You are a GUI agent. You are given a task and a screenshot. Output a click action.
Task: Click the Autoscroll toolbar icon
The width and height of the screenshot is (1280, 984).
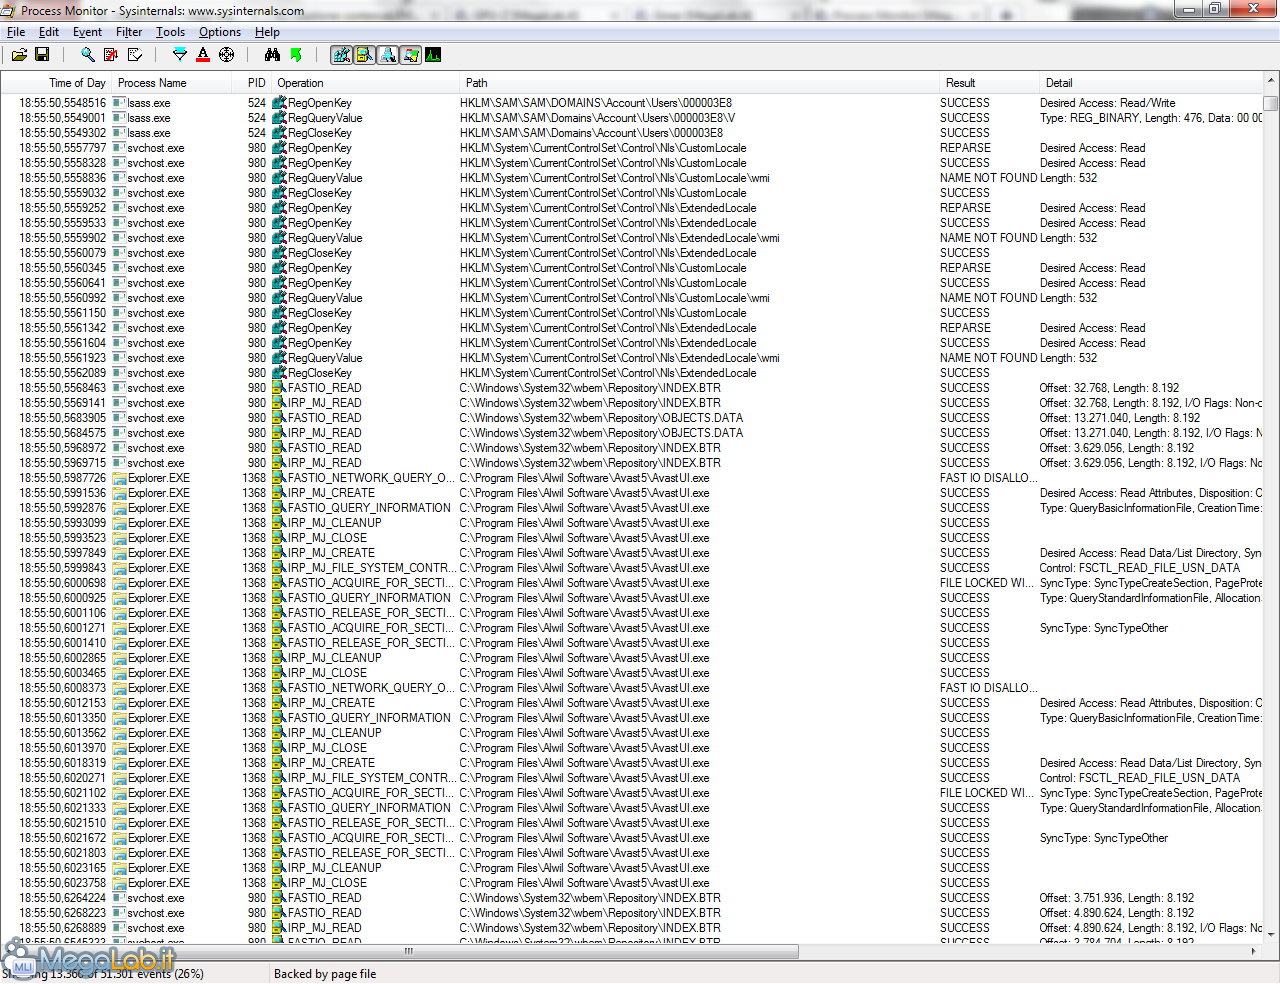[111, 55]
